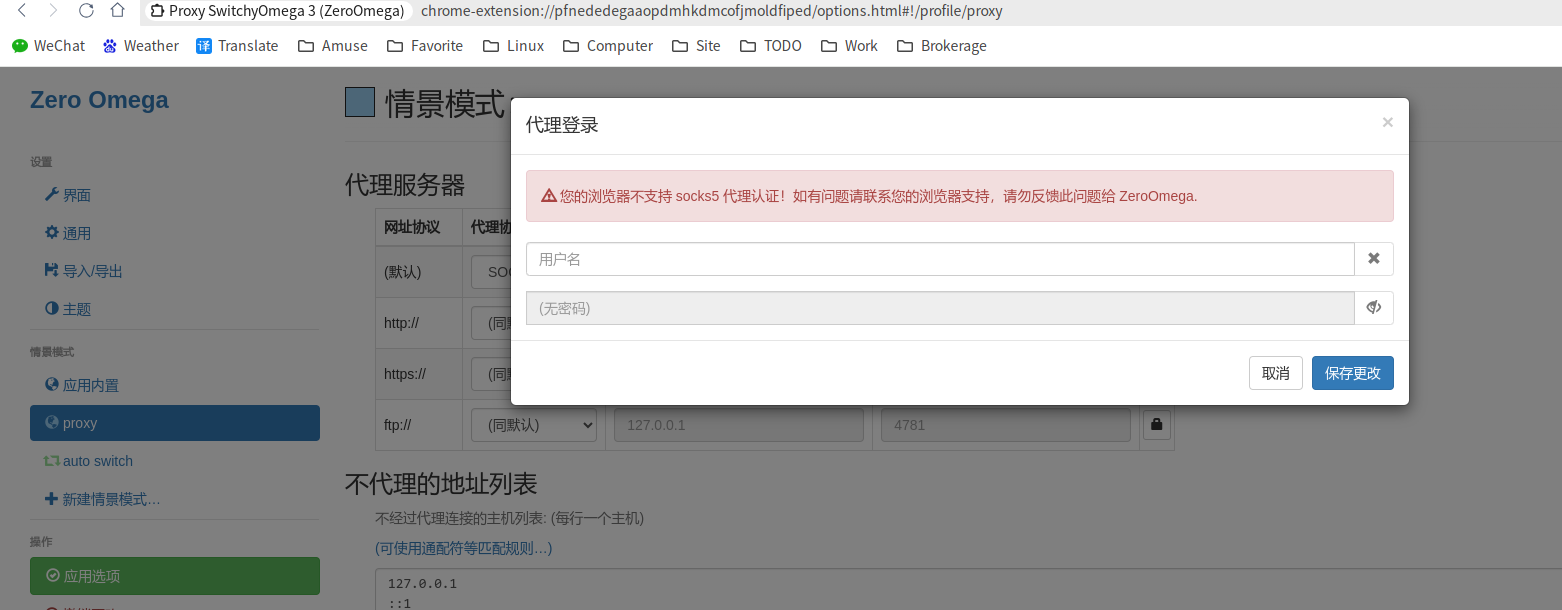This screenshot has width=1562, height=610.
Task: Open the Work bookmarks folder
Action: 849,46
